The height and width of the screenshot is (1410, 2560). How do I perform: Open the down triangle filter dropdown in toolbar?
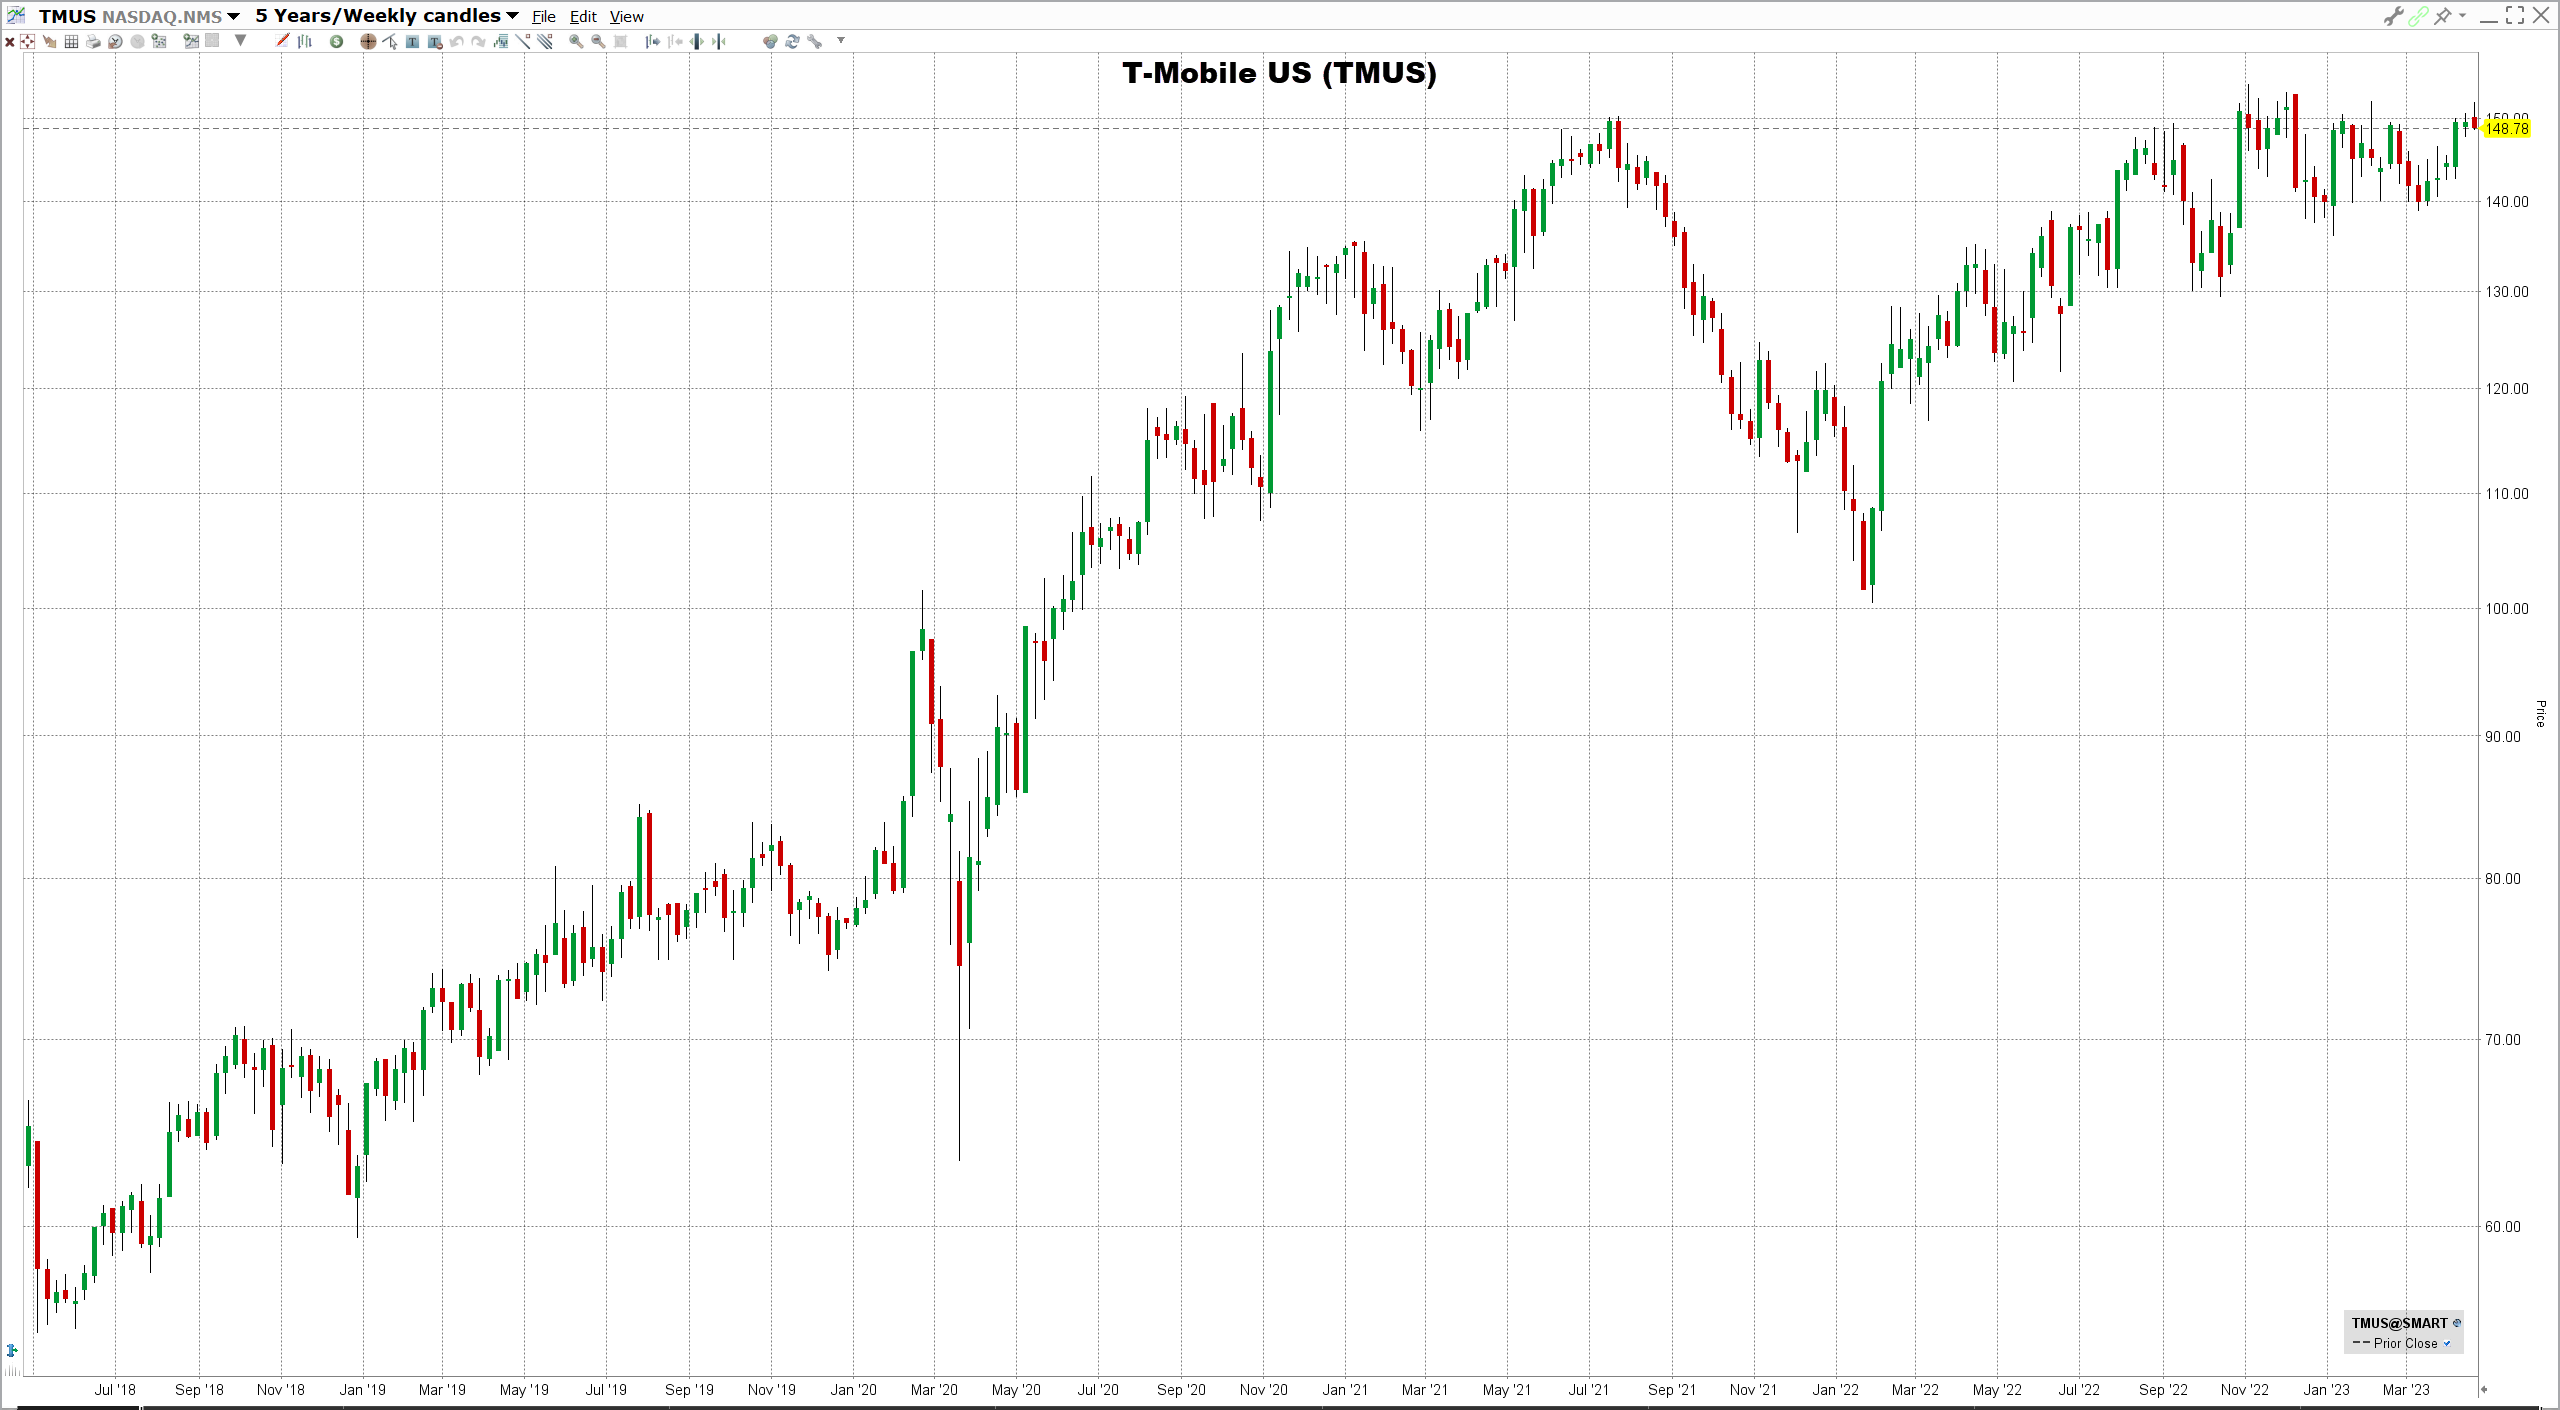point(240,40)
